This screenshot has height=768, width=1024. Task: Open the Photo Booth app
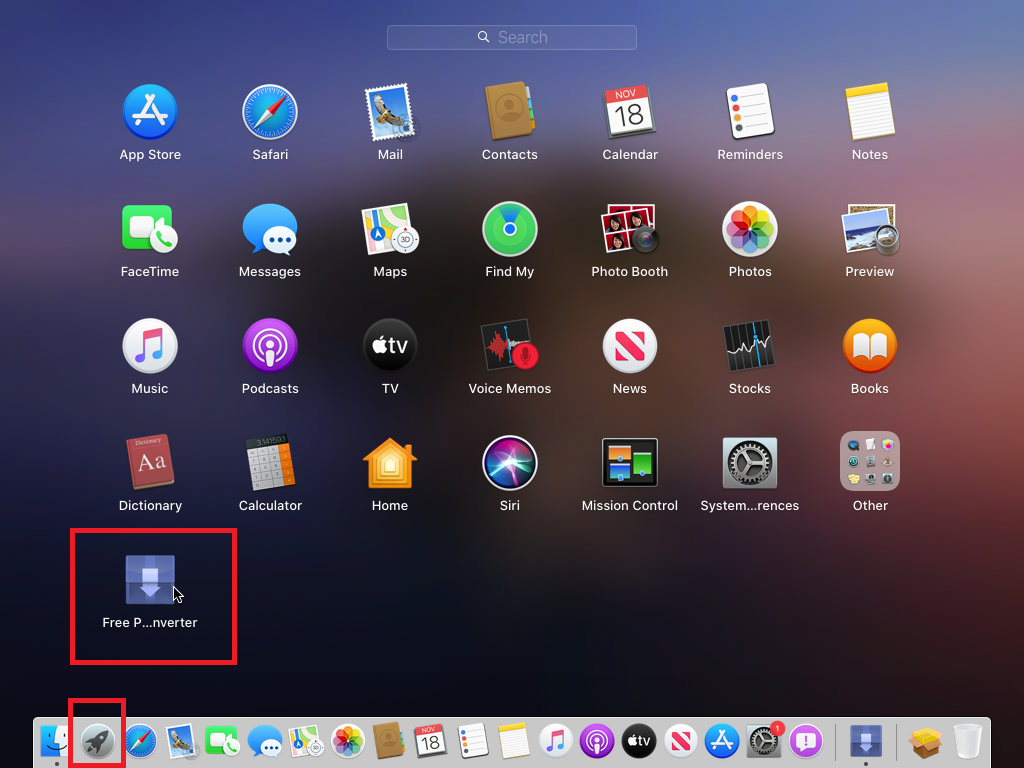pos(630,229)
